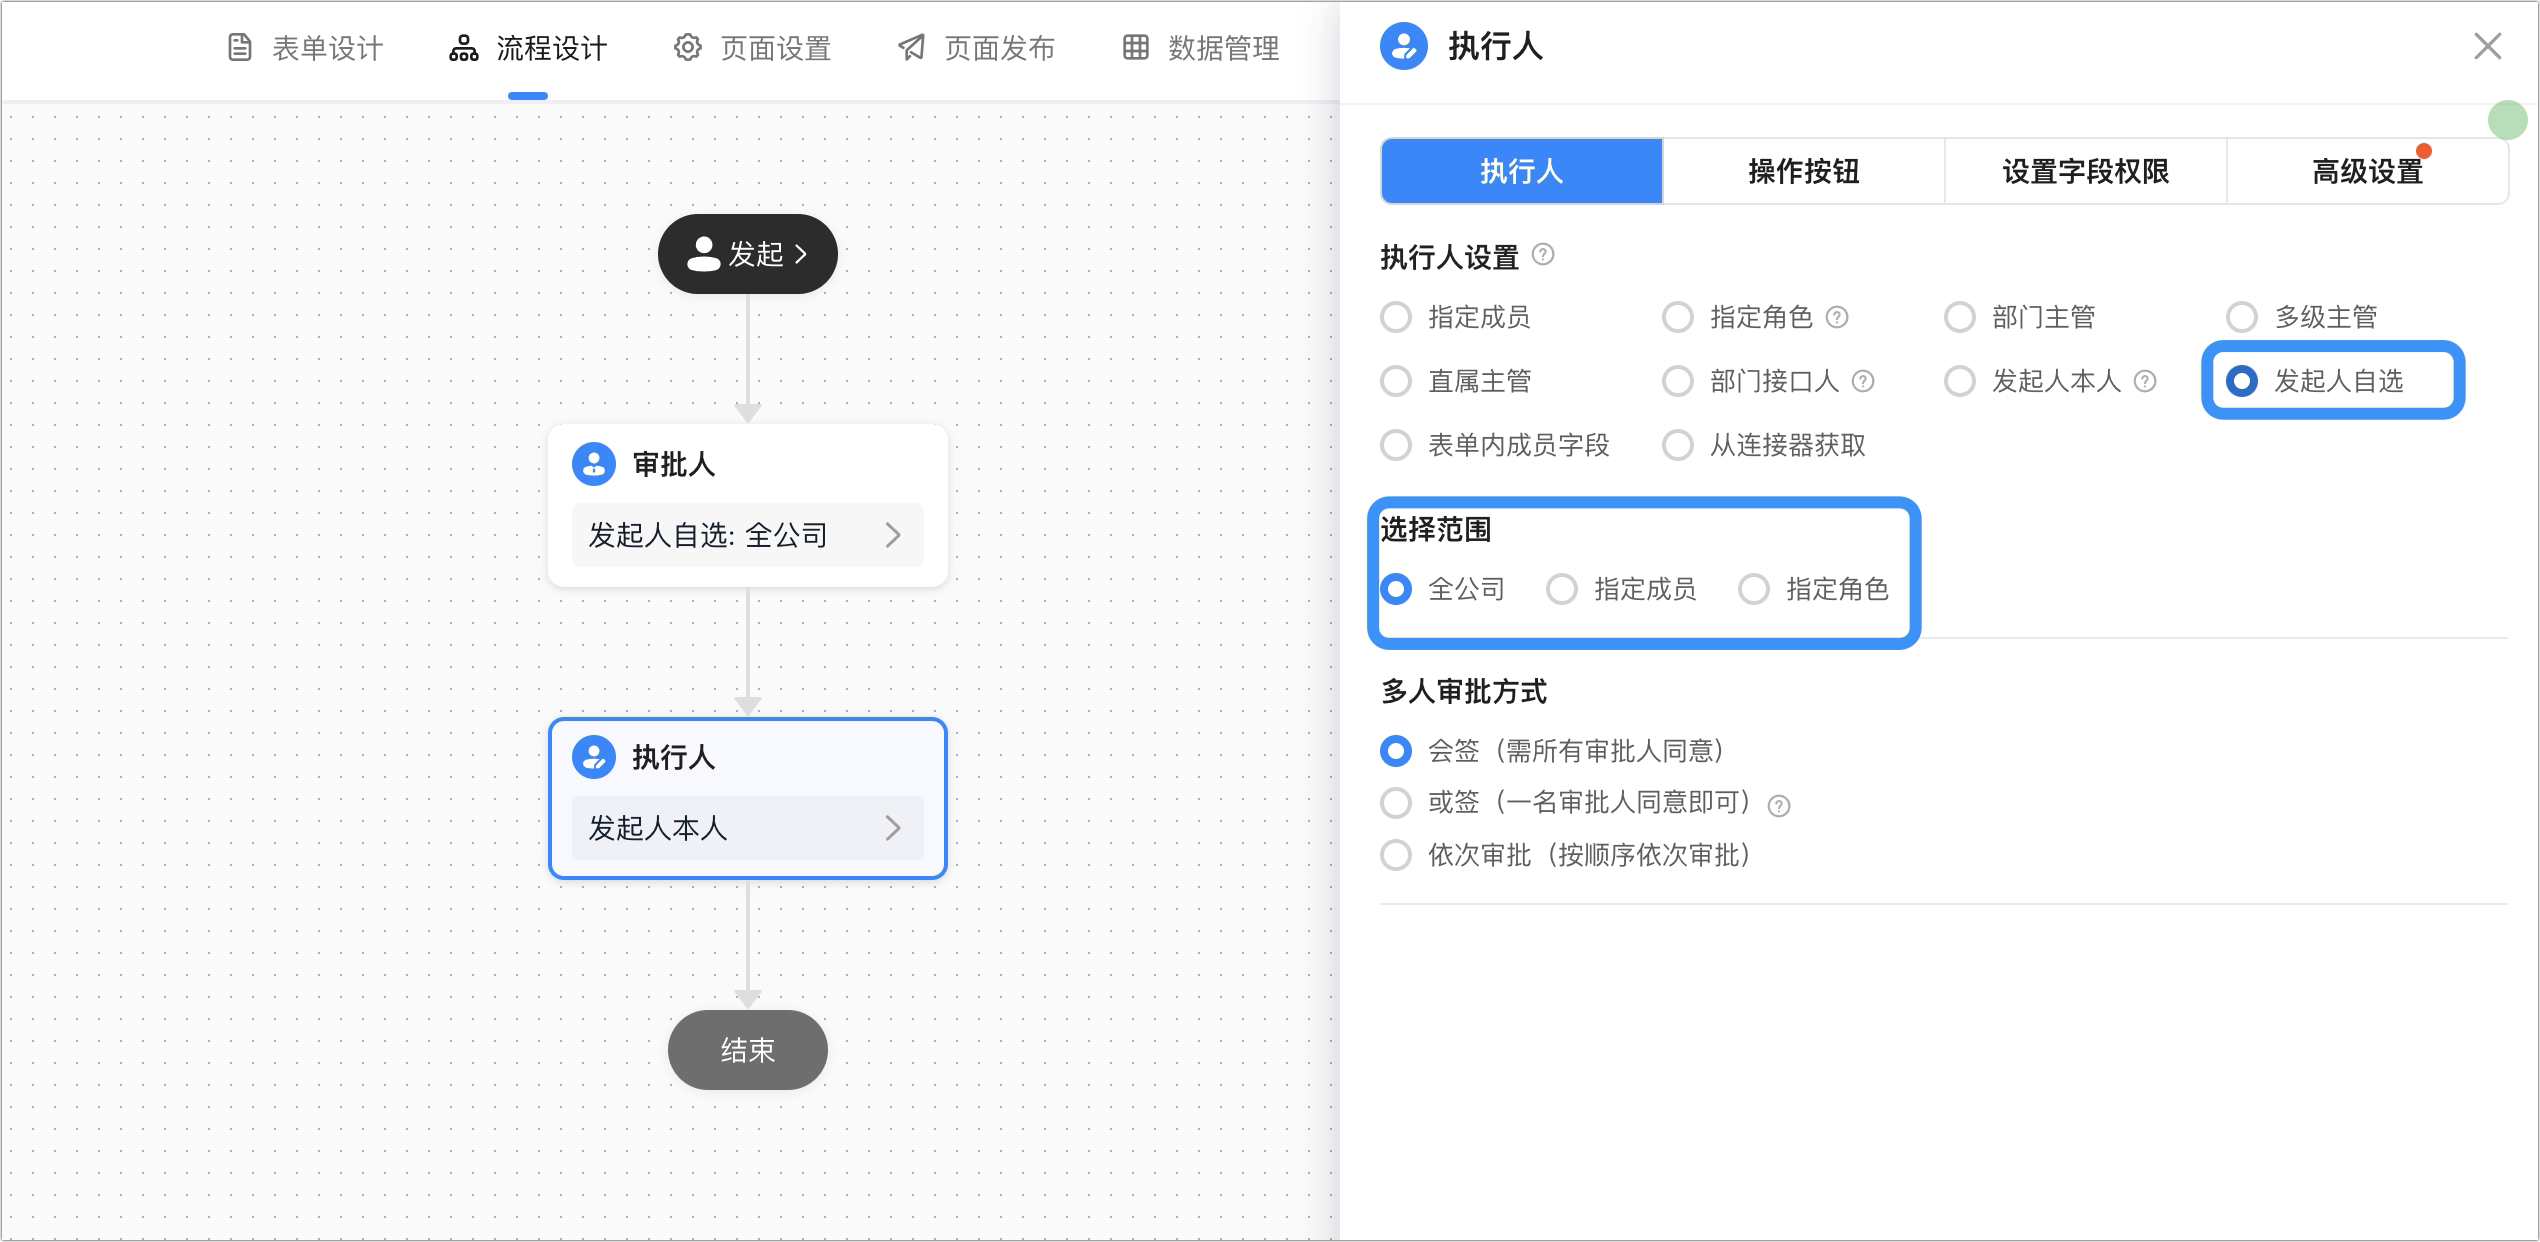Go to 表单设计 in top navigation
This screenshot has width=2540, height=1242.
click(x=306, y=48)
